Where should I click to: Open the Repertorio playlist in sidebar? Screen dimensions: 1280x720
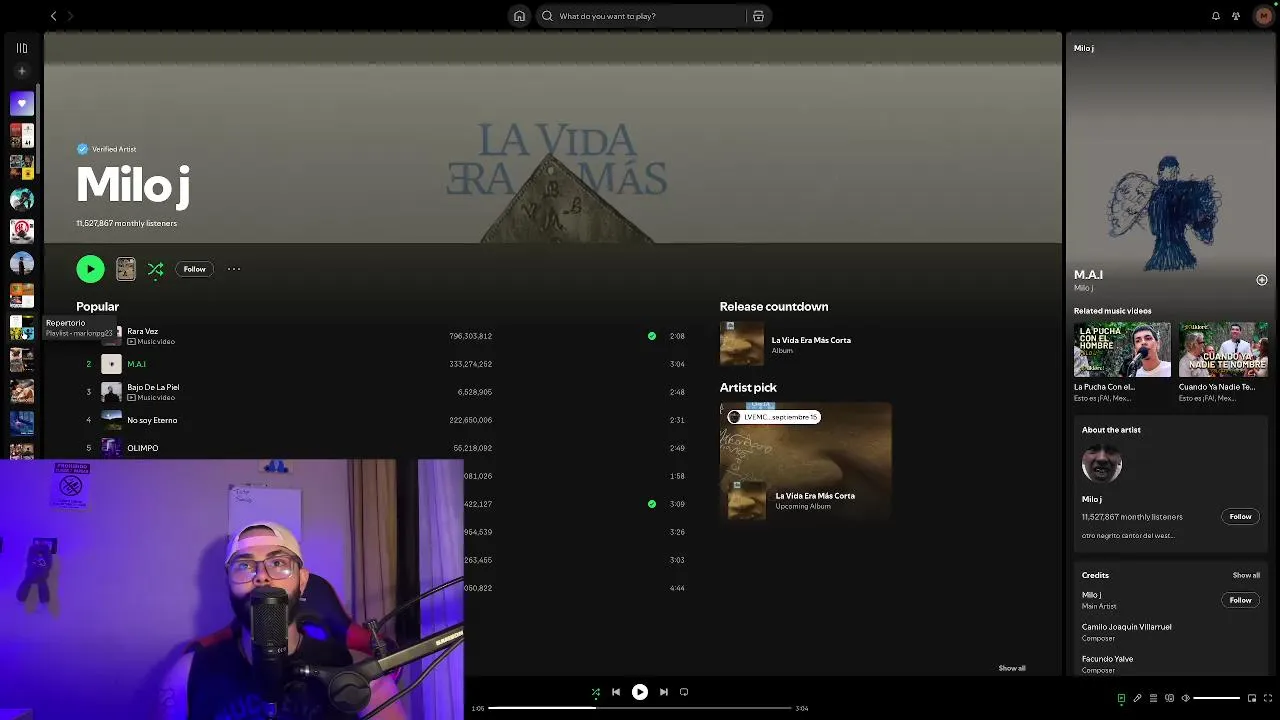[x=22, y=327]
